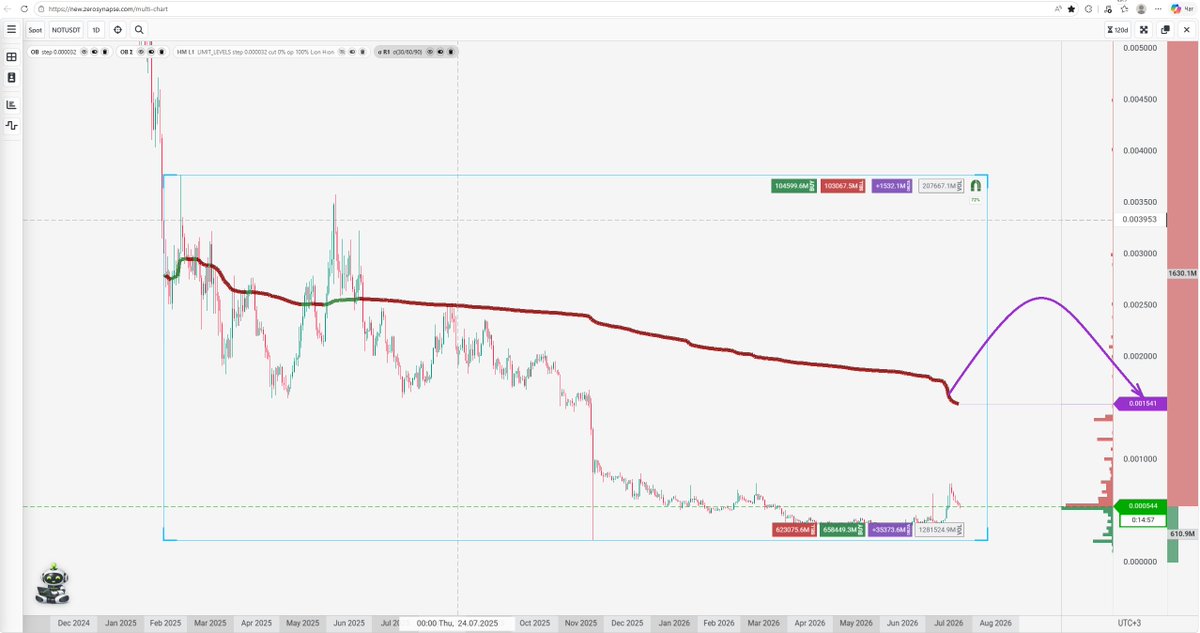The width and height of the screenshot is (1200, 633).
Task: Open the Spot market type selector
Action: tap(36, 30)
